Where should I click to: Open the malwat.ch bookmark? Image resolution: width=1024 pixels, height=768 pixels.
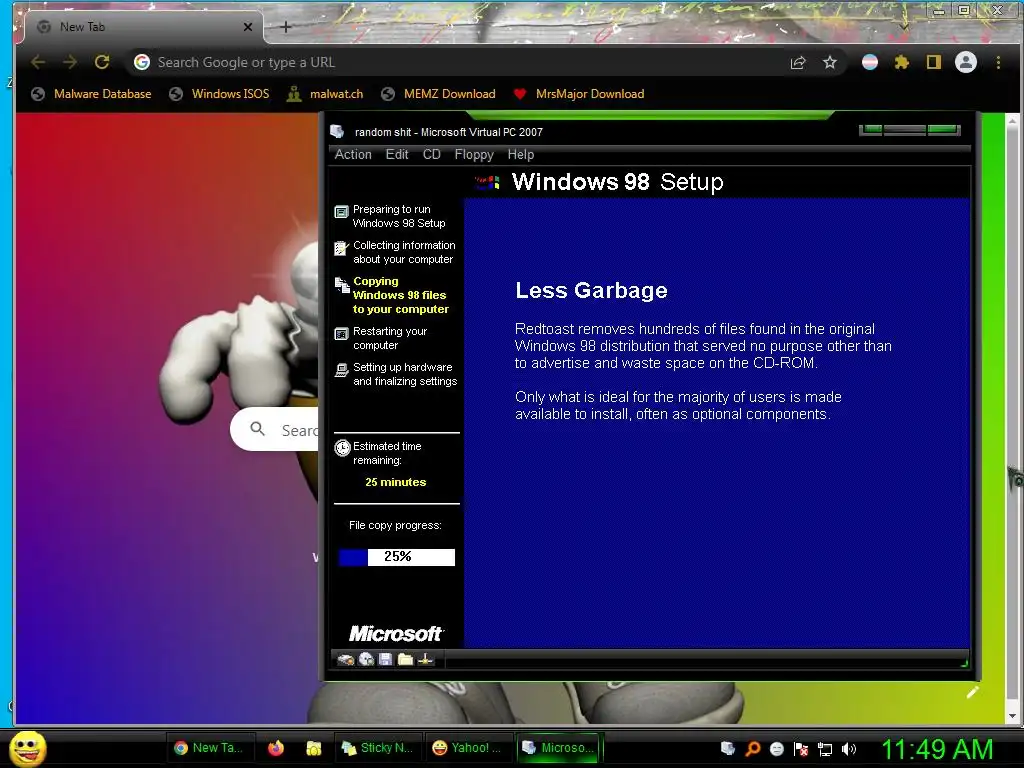click(x=325, y=93)
